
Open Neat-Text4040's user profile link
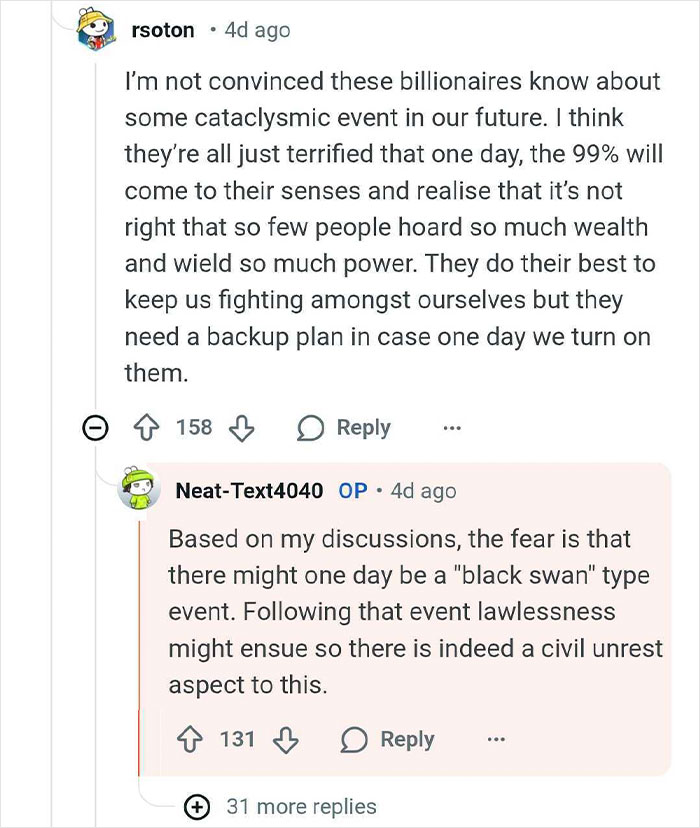[x=249, y=490]
